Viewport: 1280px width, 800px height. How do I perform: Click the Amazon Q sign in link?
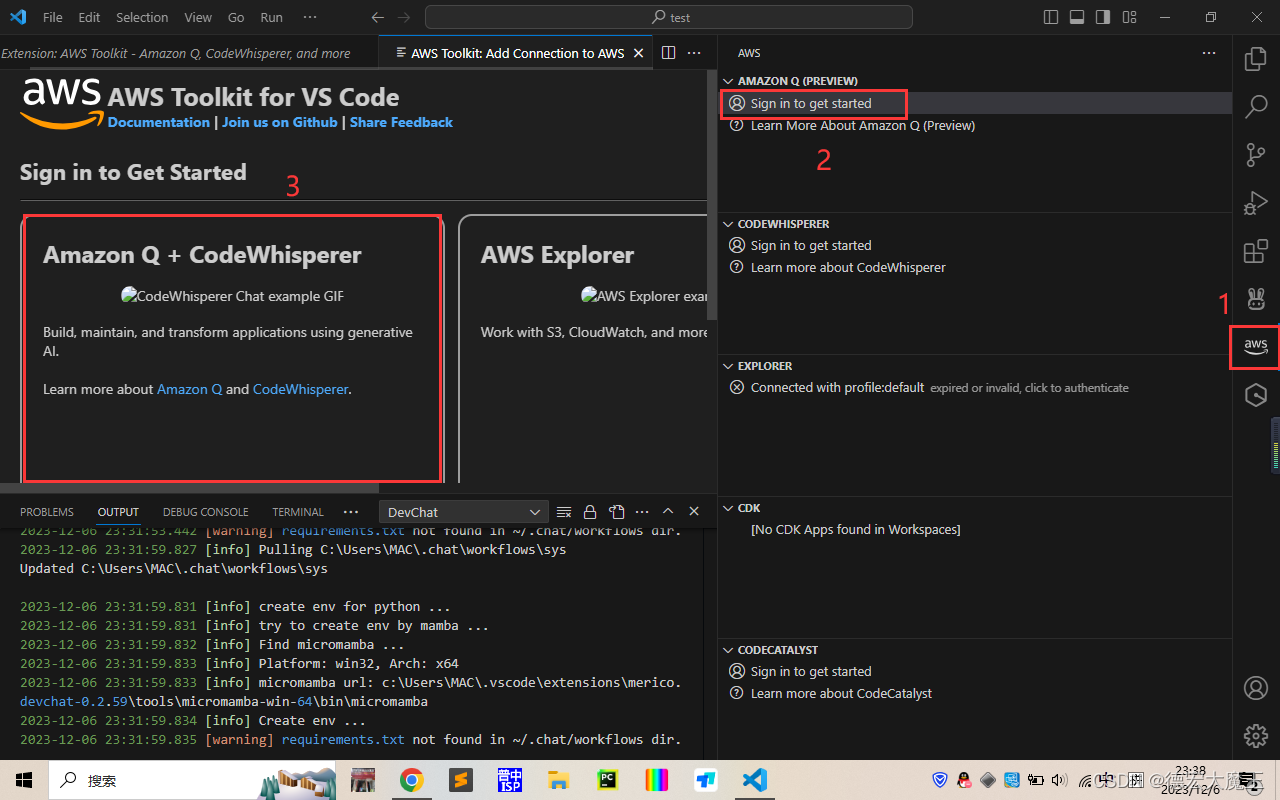coord(810,103)
